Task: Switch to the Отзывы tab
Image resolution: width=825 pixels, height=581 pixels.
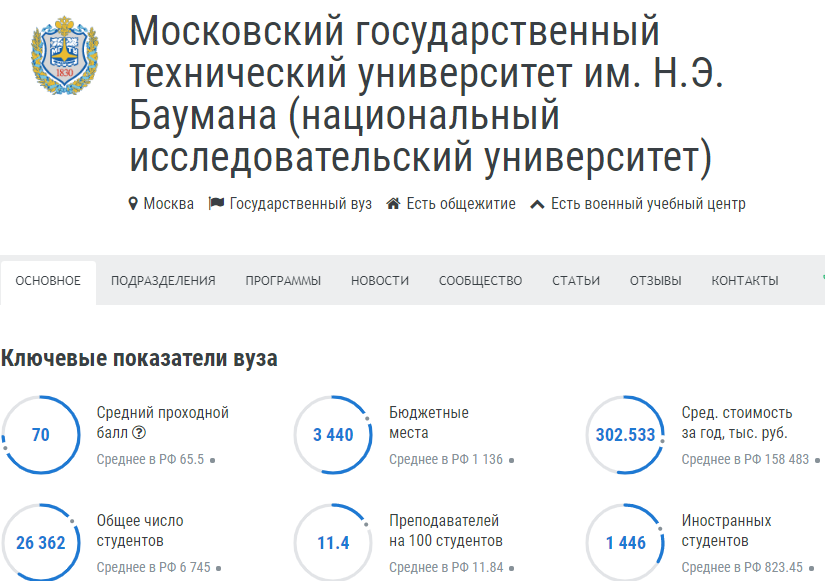Action: pos(656,281)
